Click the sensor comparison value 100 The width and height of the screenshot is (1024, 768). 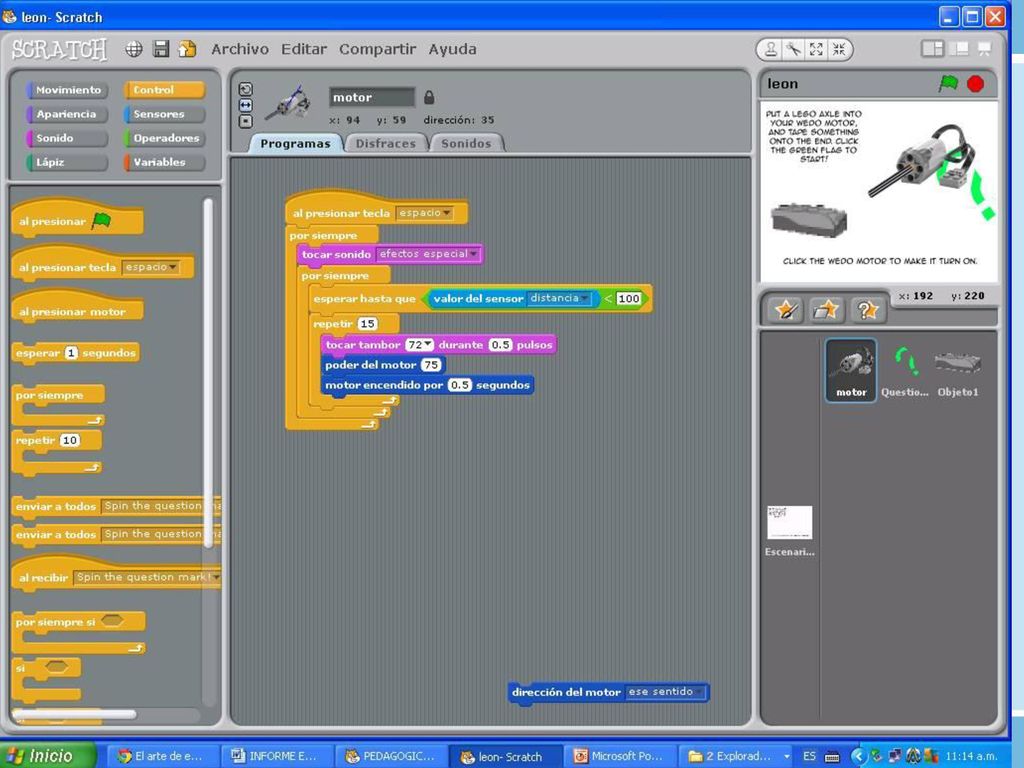[629, 298]
